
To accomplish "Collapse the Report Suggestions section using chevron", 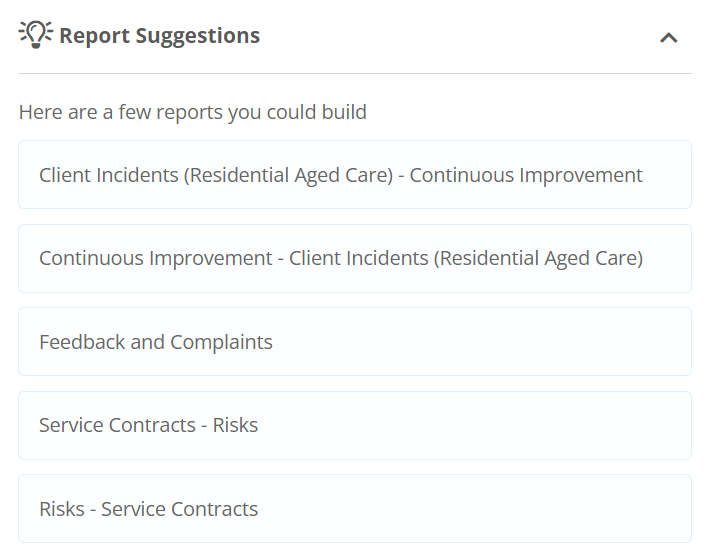I will point(668,37).
